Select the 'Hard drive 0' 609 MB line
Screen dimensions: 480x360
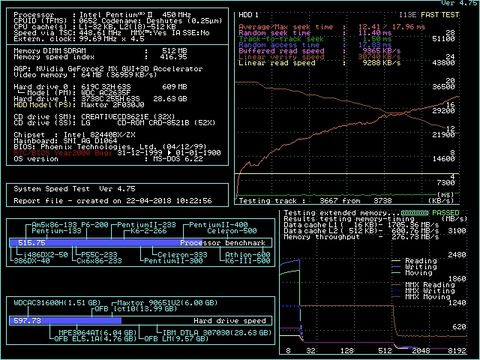coord(100,87)
